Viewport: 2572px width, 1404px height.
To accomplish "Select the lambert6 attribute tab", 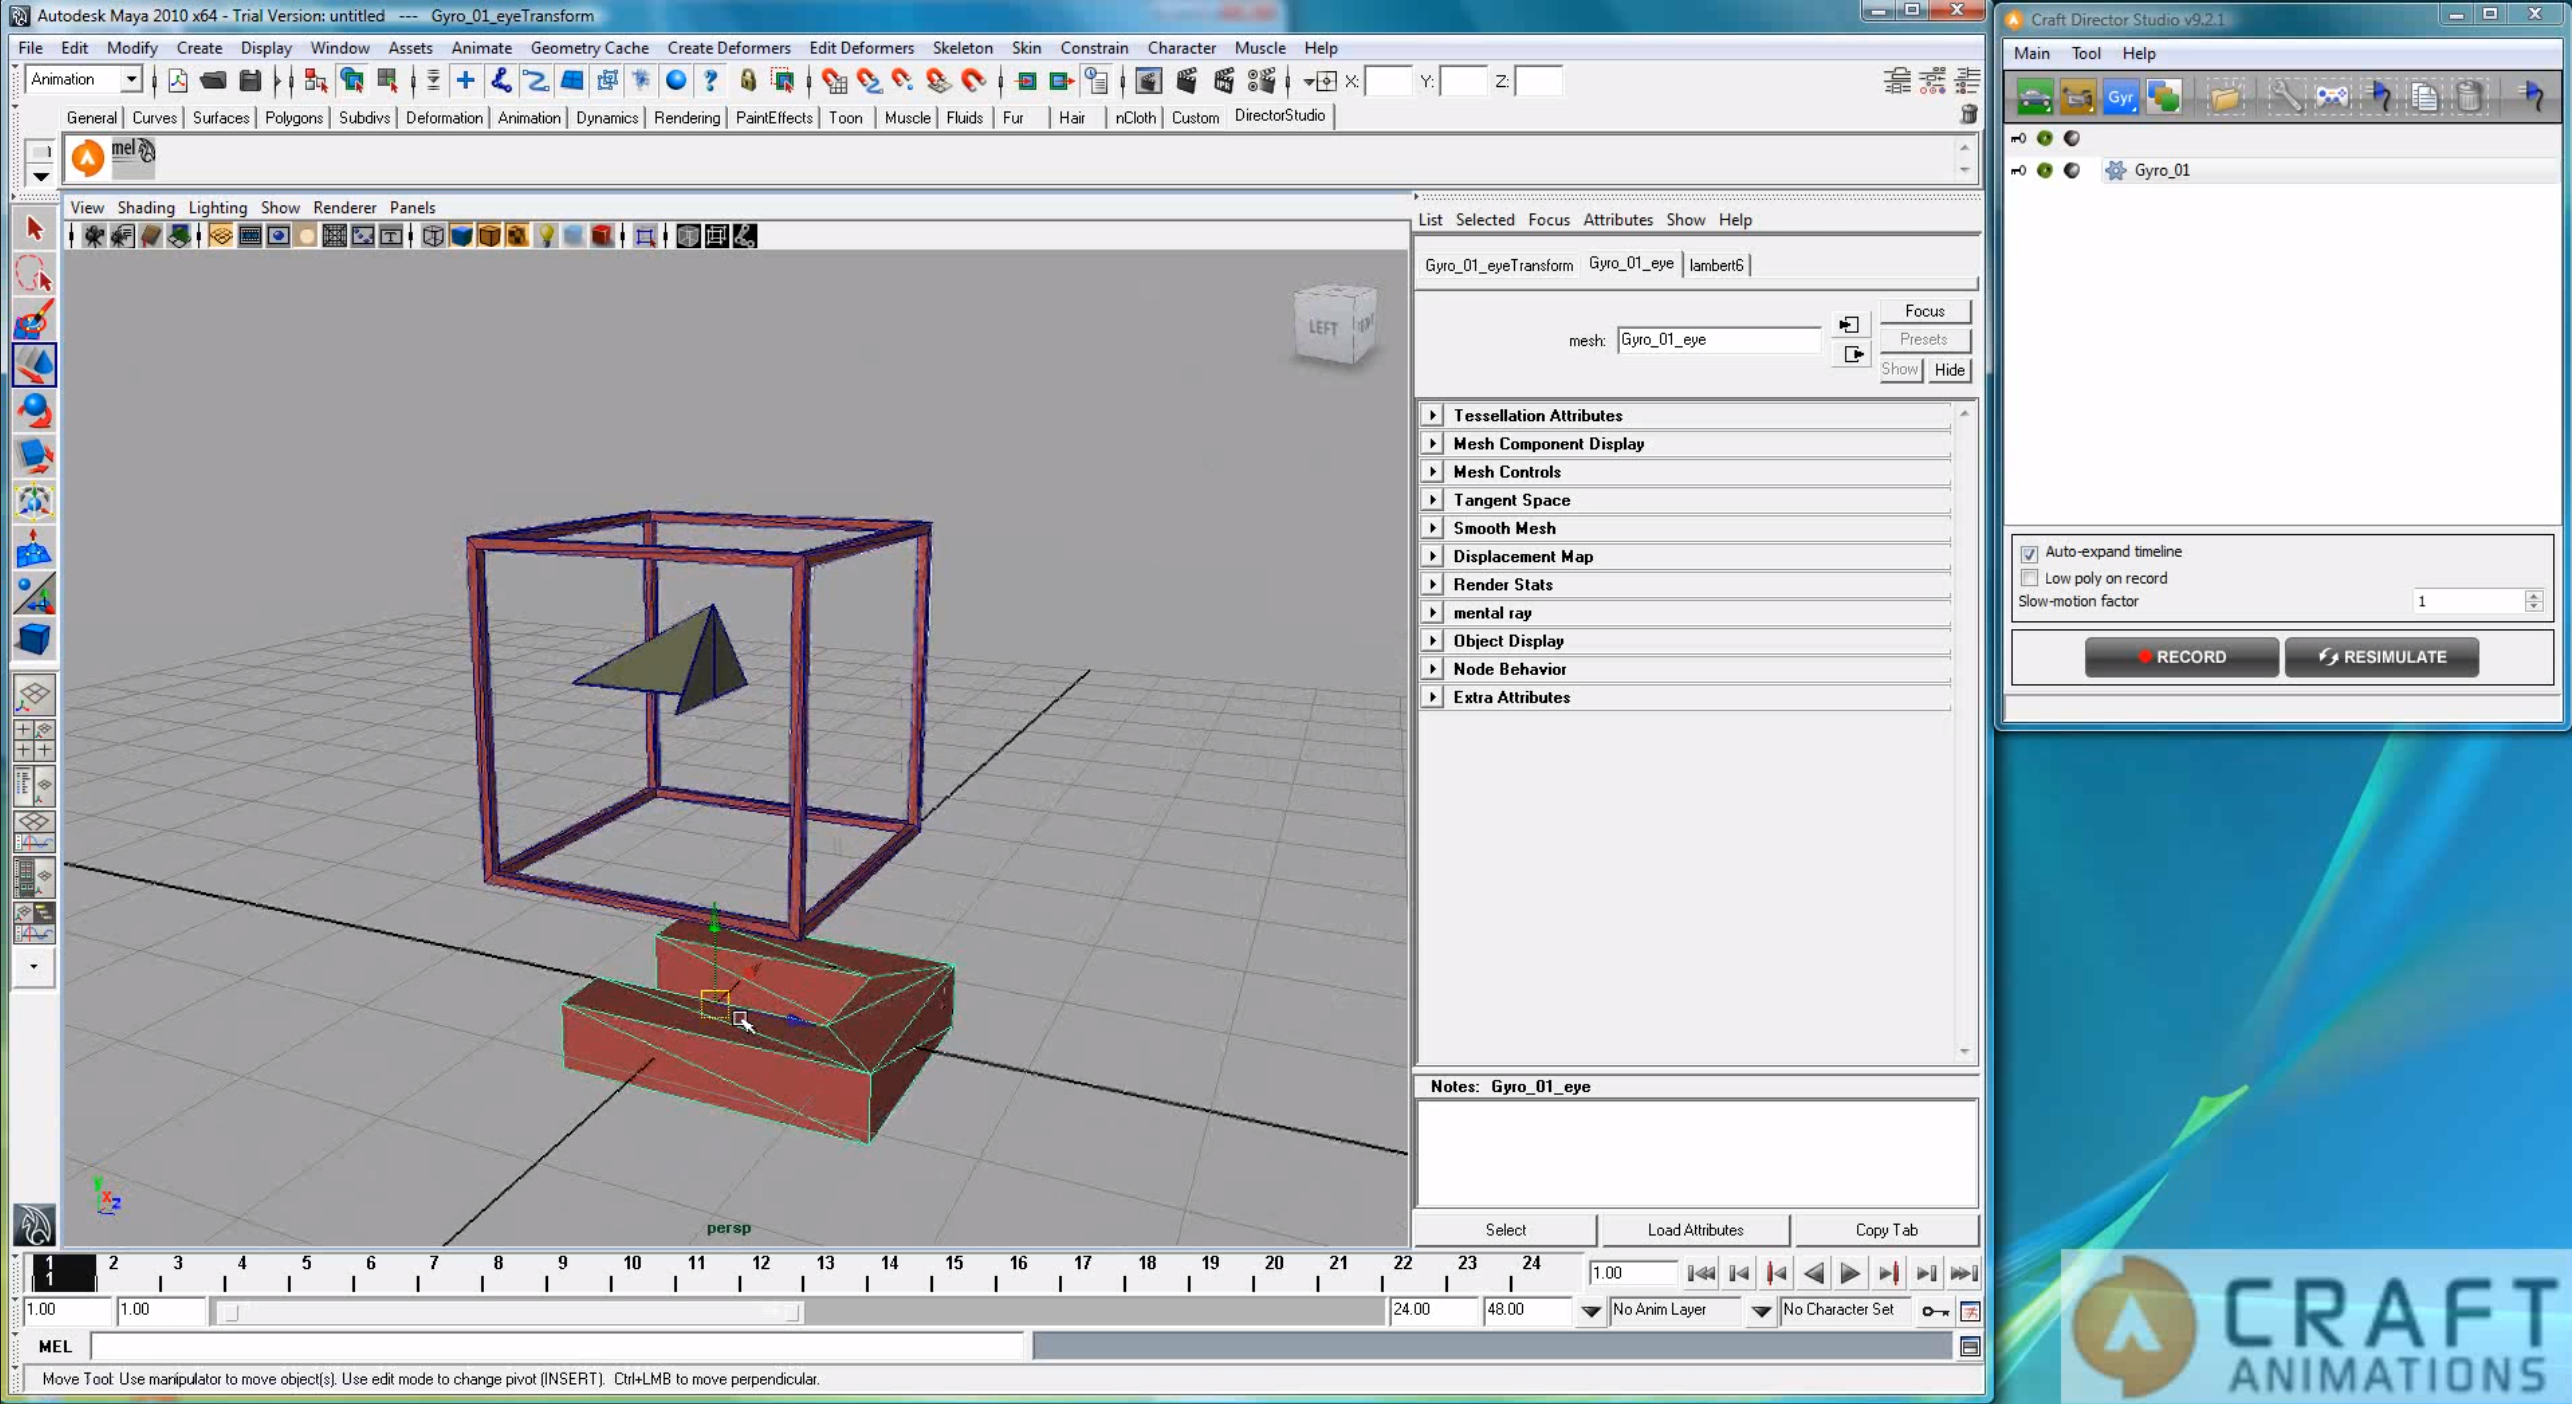I will click(x=1715, y=265).
